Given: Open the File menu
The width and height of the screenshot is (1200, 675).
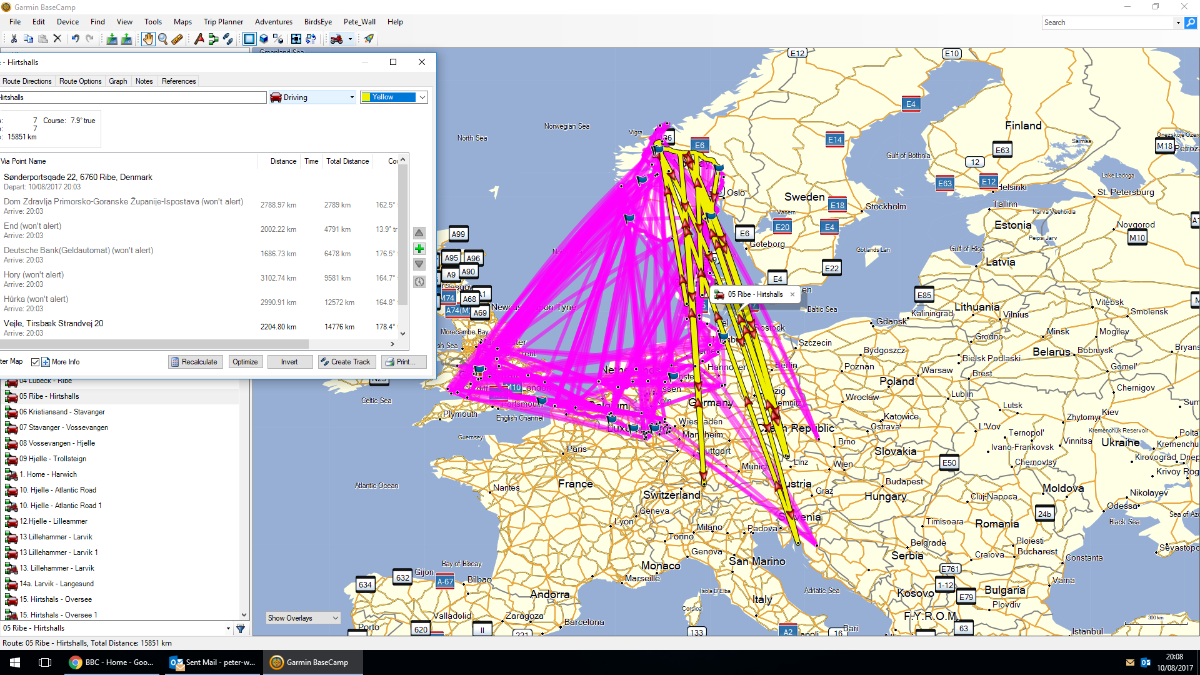Looking at the screenshot, I should (x=15, y=21).
